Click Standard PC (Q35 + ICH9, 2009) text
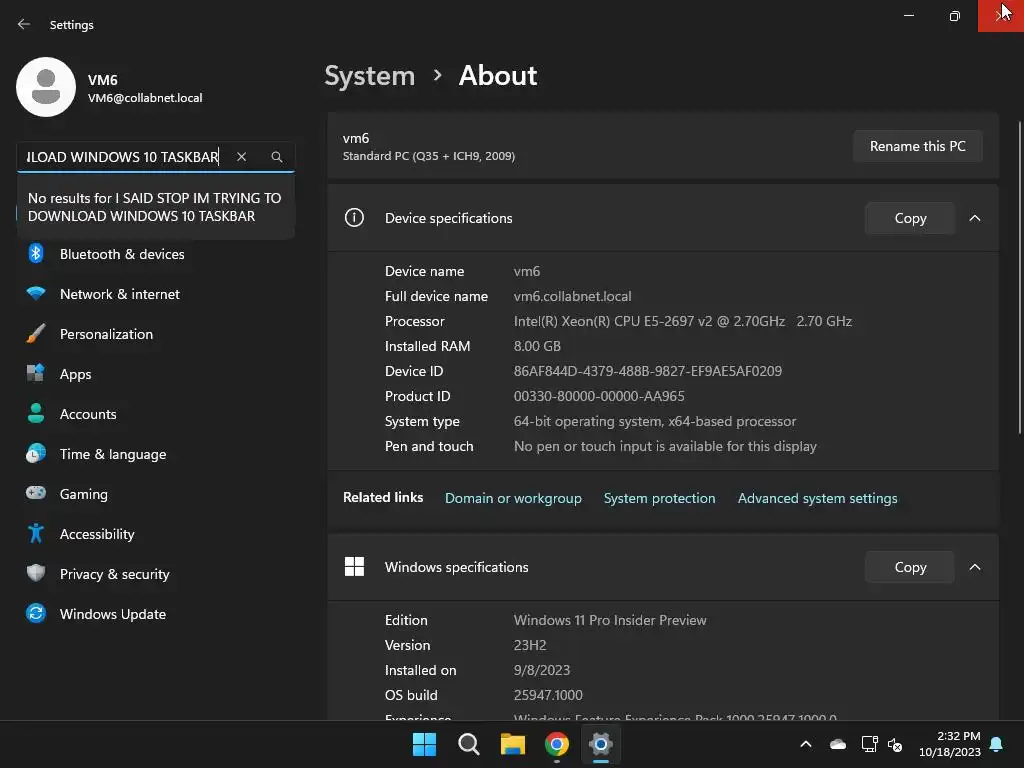The height and width of the screenshot is (768, 1024). [429, 156]
